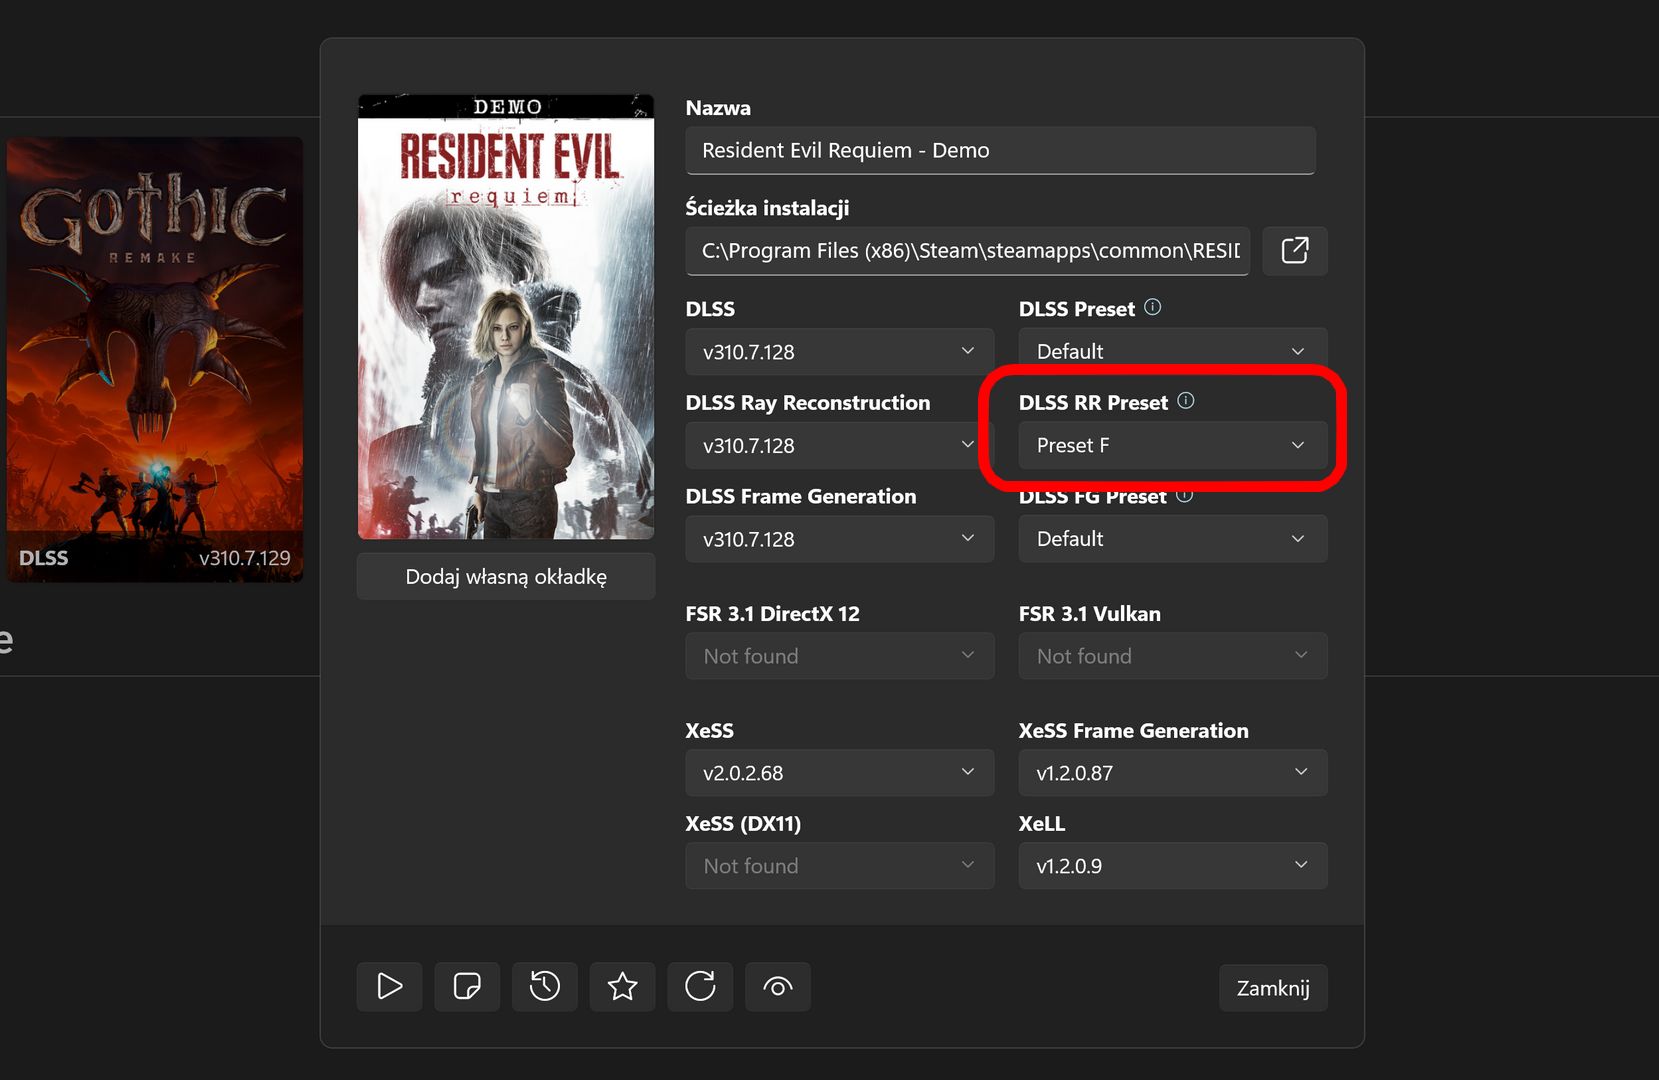The height and width of the screenshot is (1080, 1659).
Task: Open the DLSS Ray Reconstruction version dropdown
Action: 840,445
